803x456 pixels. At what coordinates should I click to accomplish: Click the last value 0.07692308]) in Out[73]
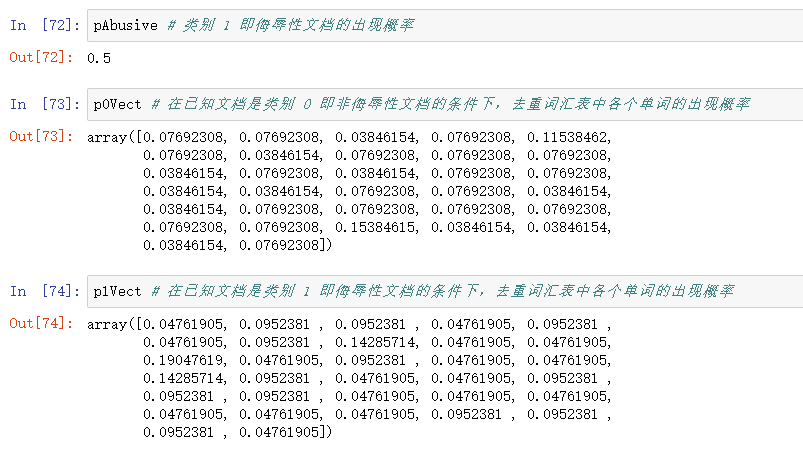pyautogui.click(x=285, y=245)
